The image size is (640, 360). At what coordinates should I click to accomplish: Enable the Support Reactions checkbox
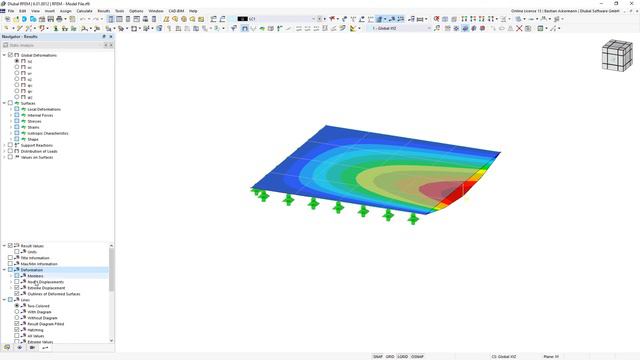click(x=11, y=145)
